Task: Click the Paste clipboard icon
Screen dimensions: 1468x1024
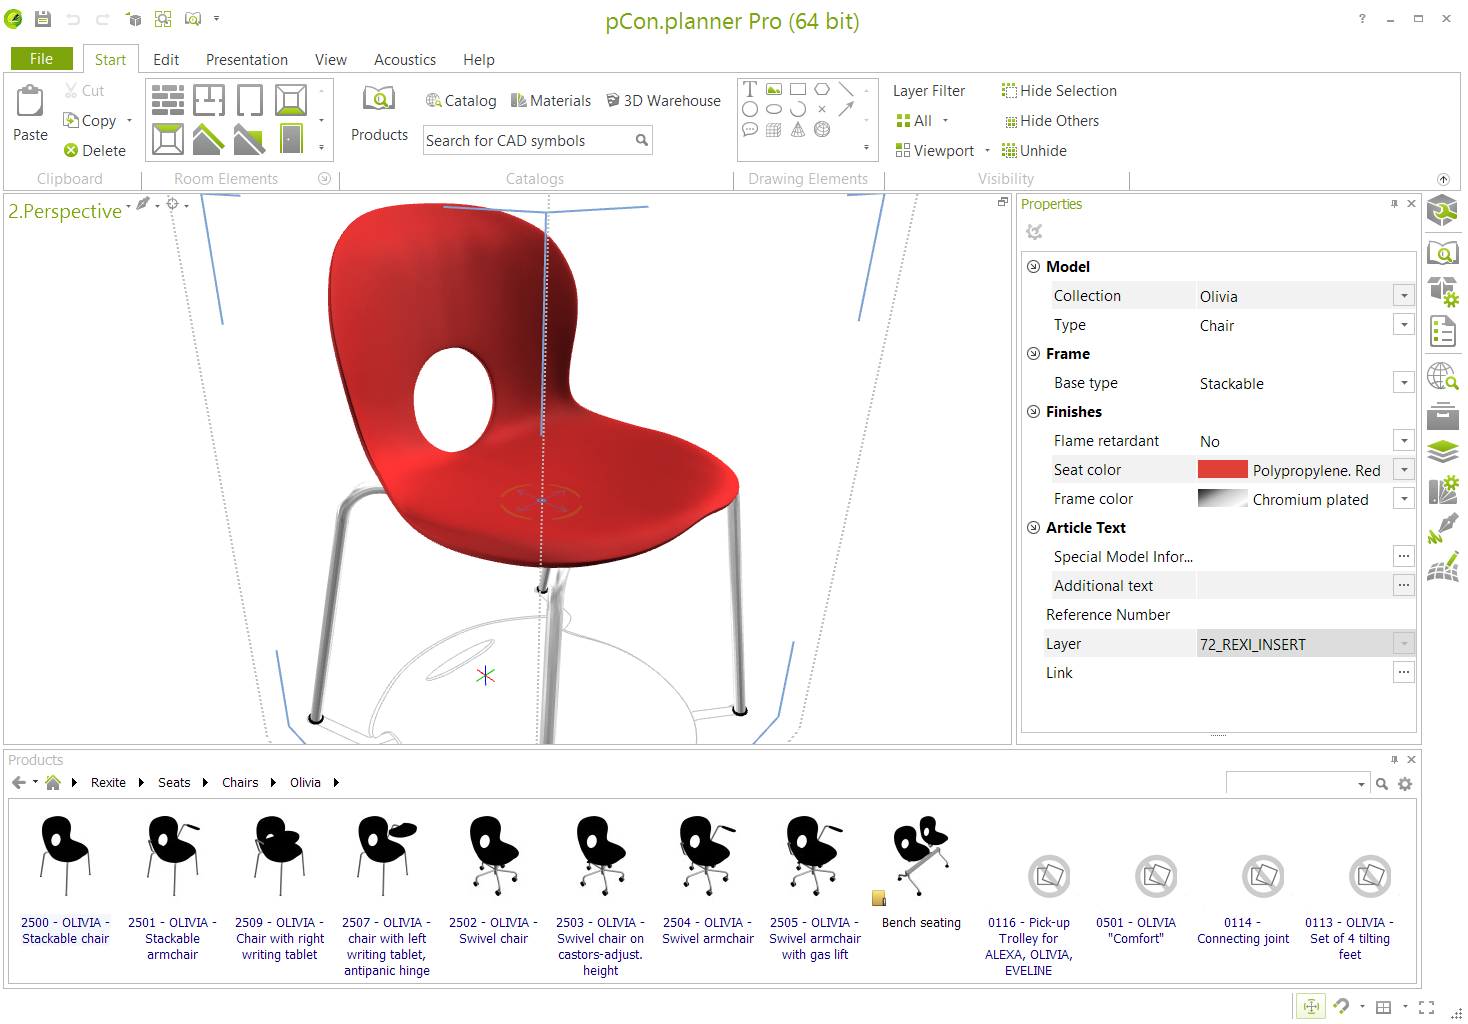Action: point(30,101)
